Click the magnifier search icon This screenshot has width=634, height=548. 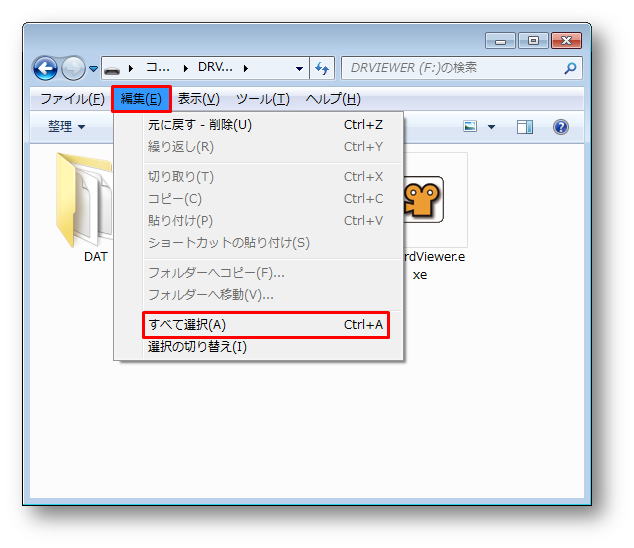click(571, 68)
